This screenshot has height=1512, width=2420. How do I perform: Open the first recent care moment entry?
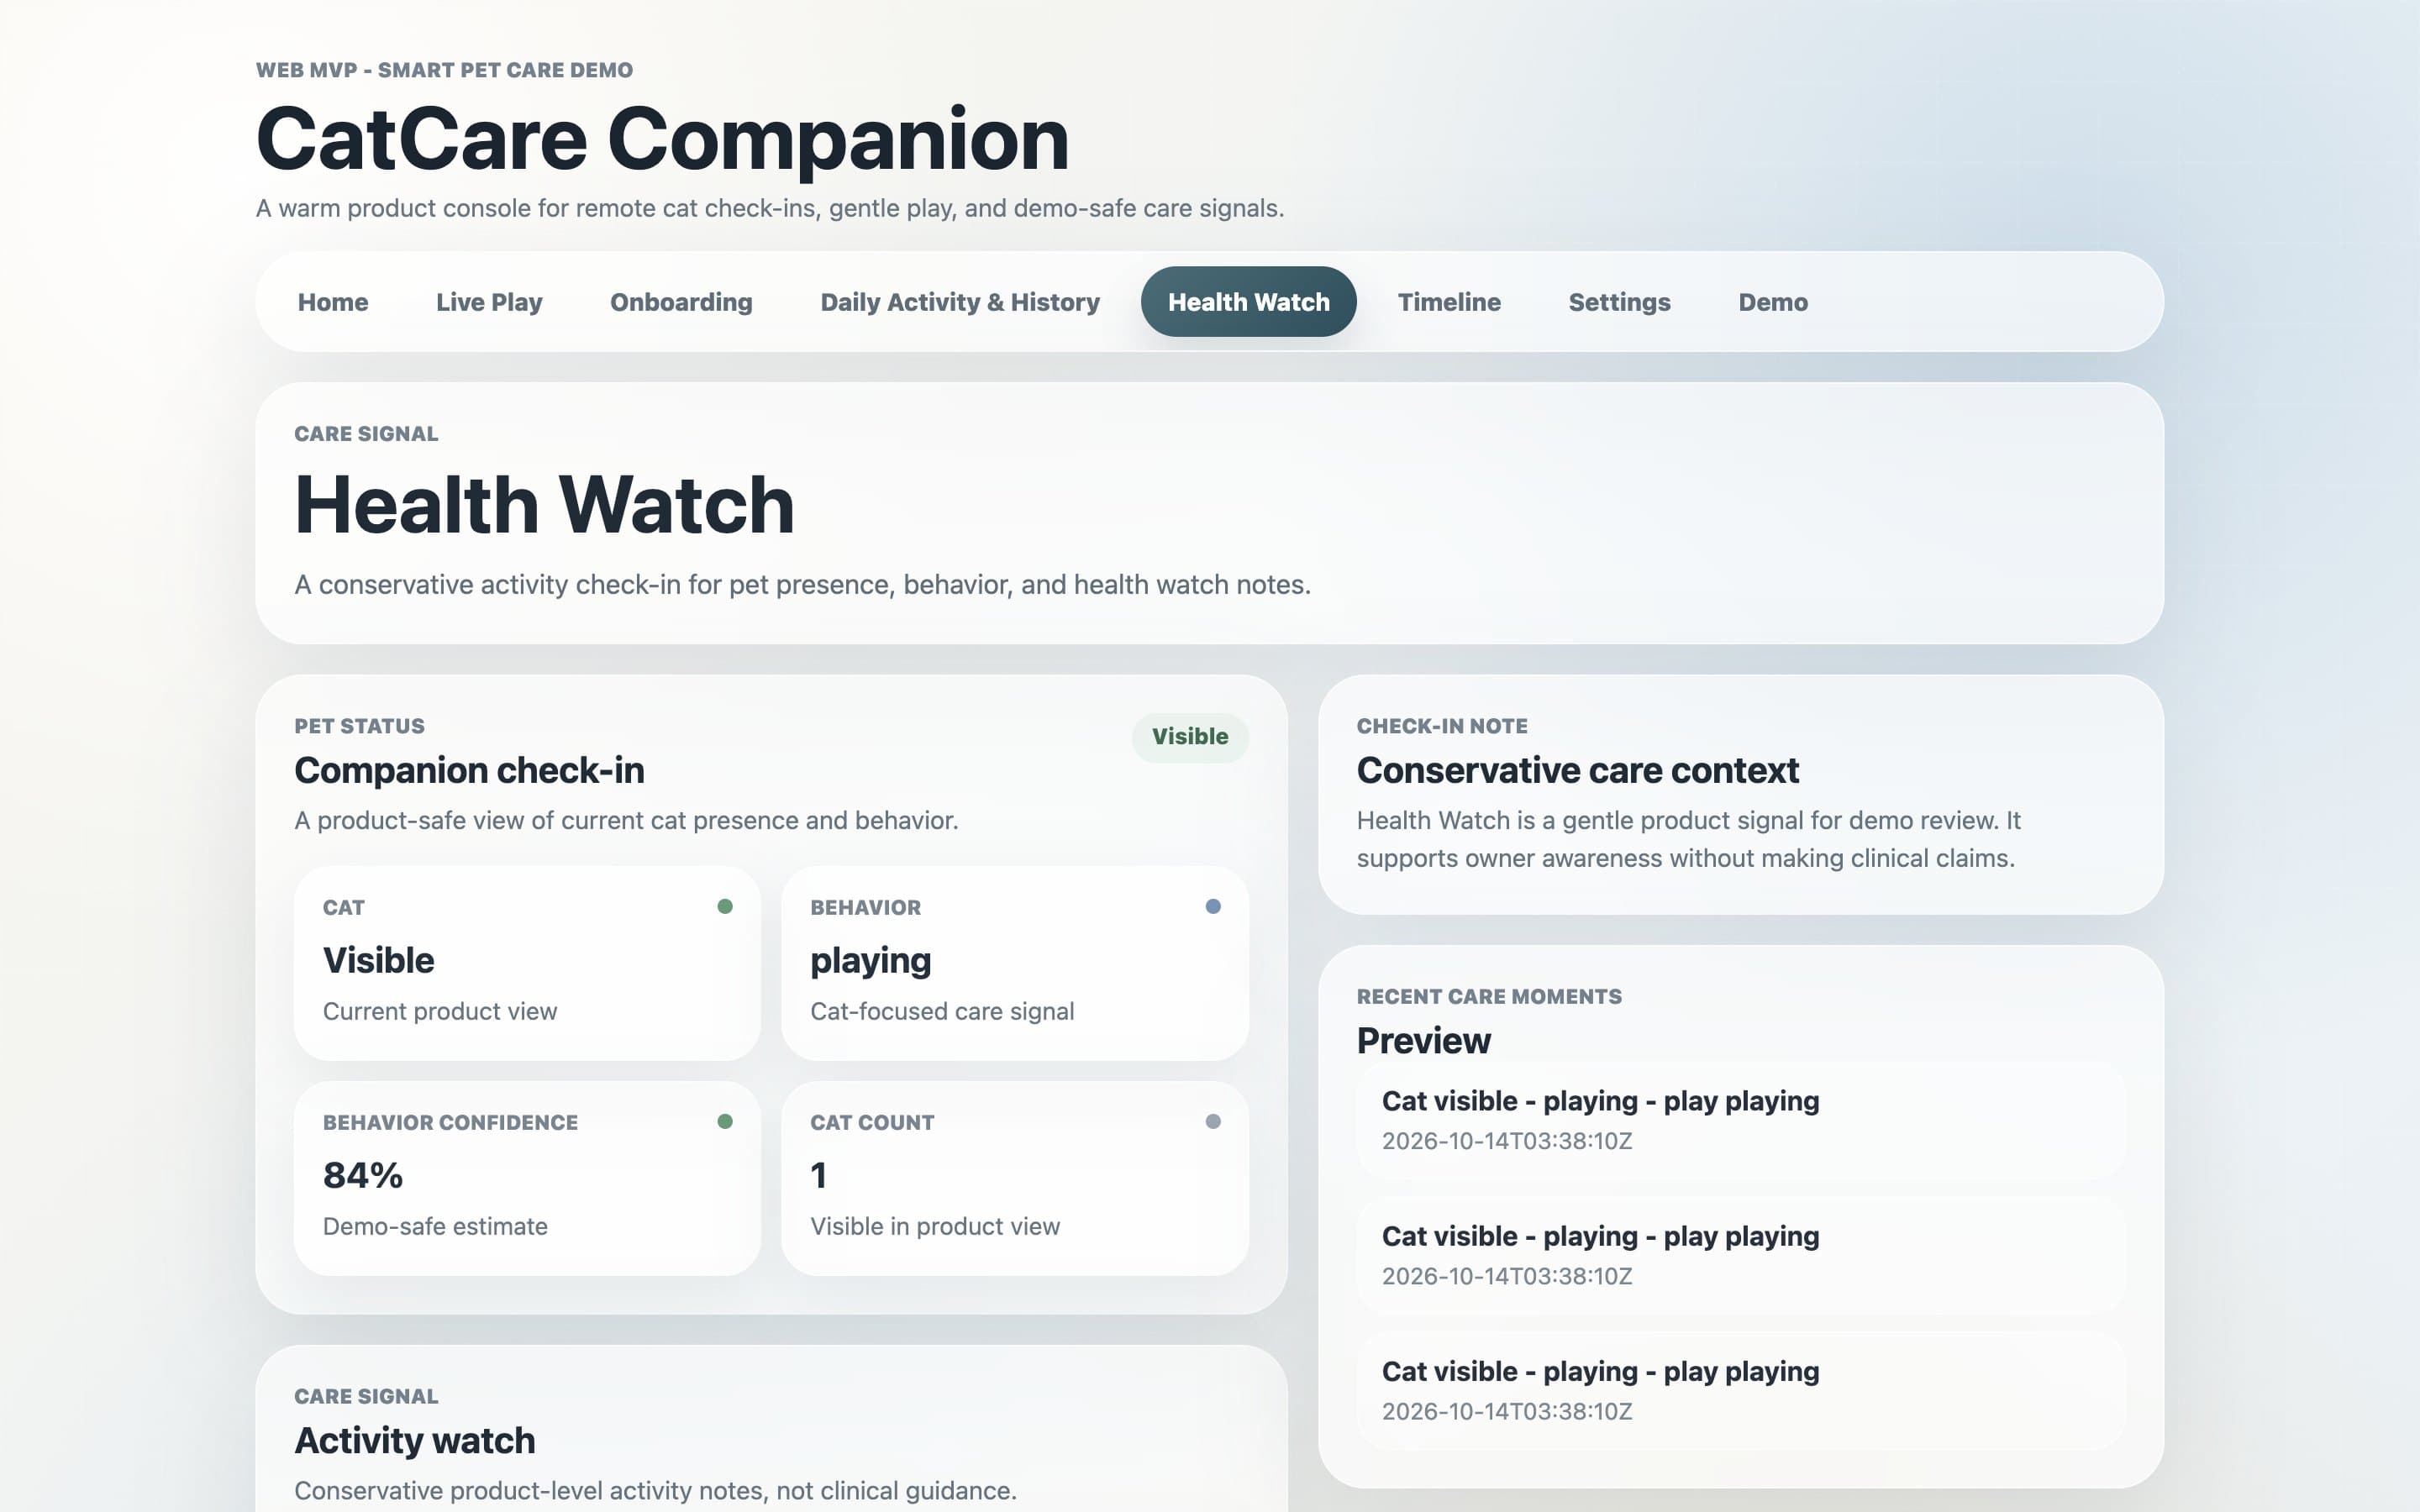(x=1741, y=1119)
